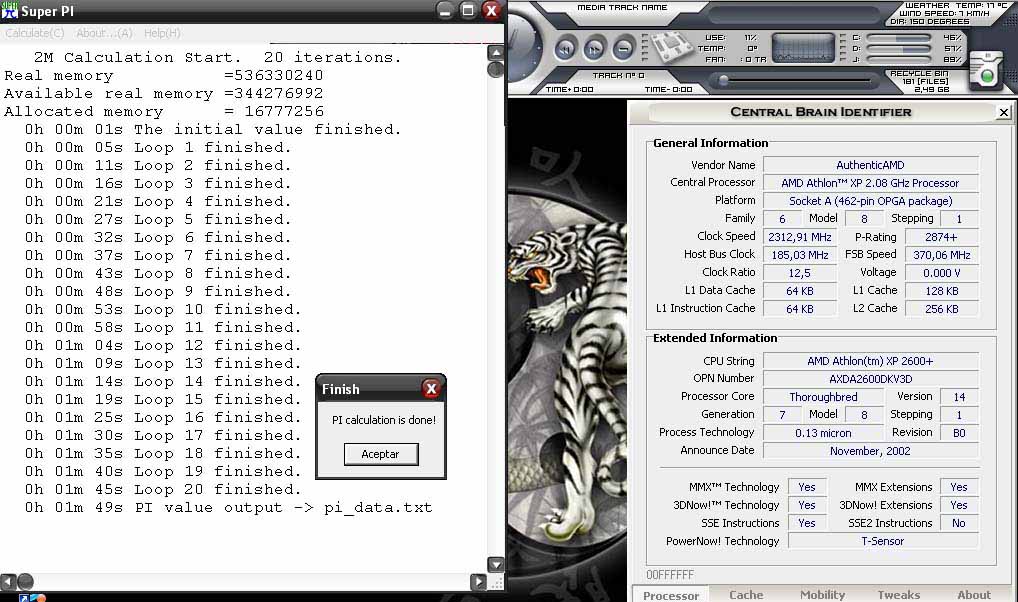This screenshot has width=1018, height=602.
Task: Click the OPN Number AXDA2600DKV3D
Action: [x=871, y=379]
